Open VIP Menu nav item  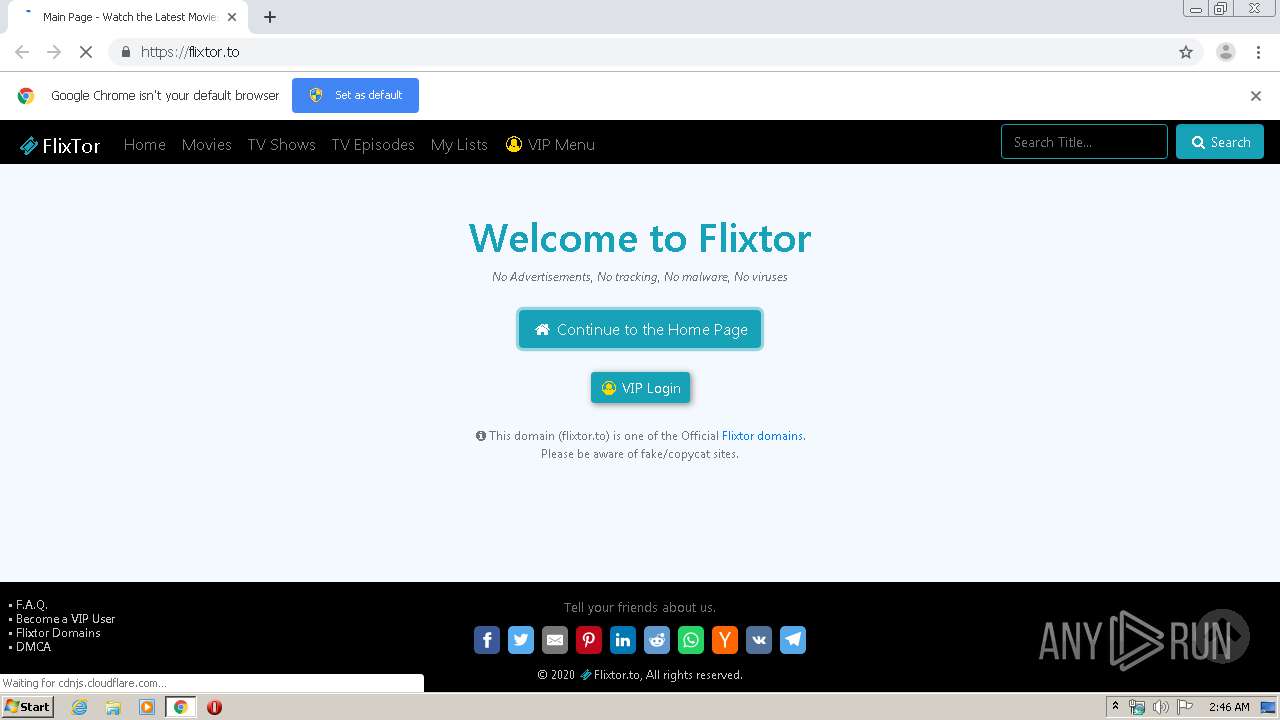point(550,145)
